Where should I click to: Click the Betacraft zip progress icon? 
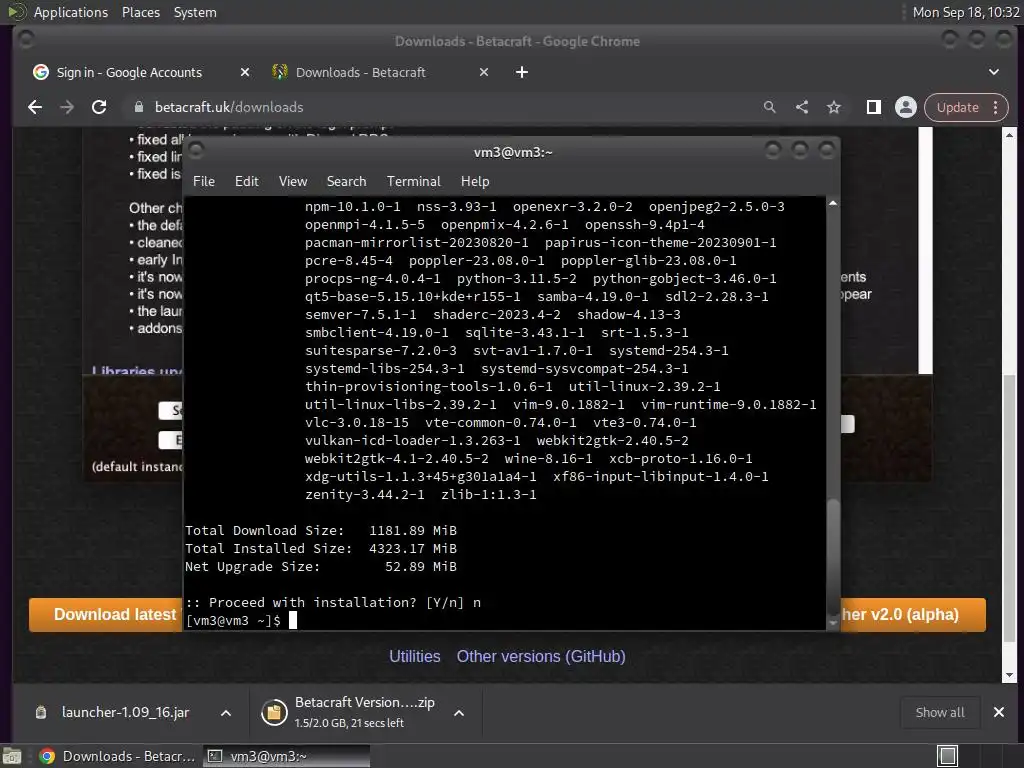[274, 712]
